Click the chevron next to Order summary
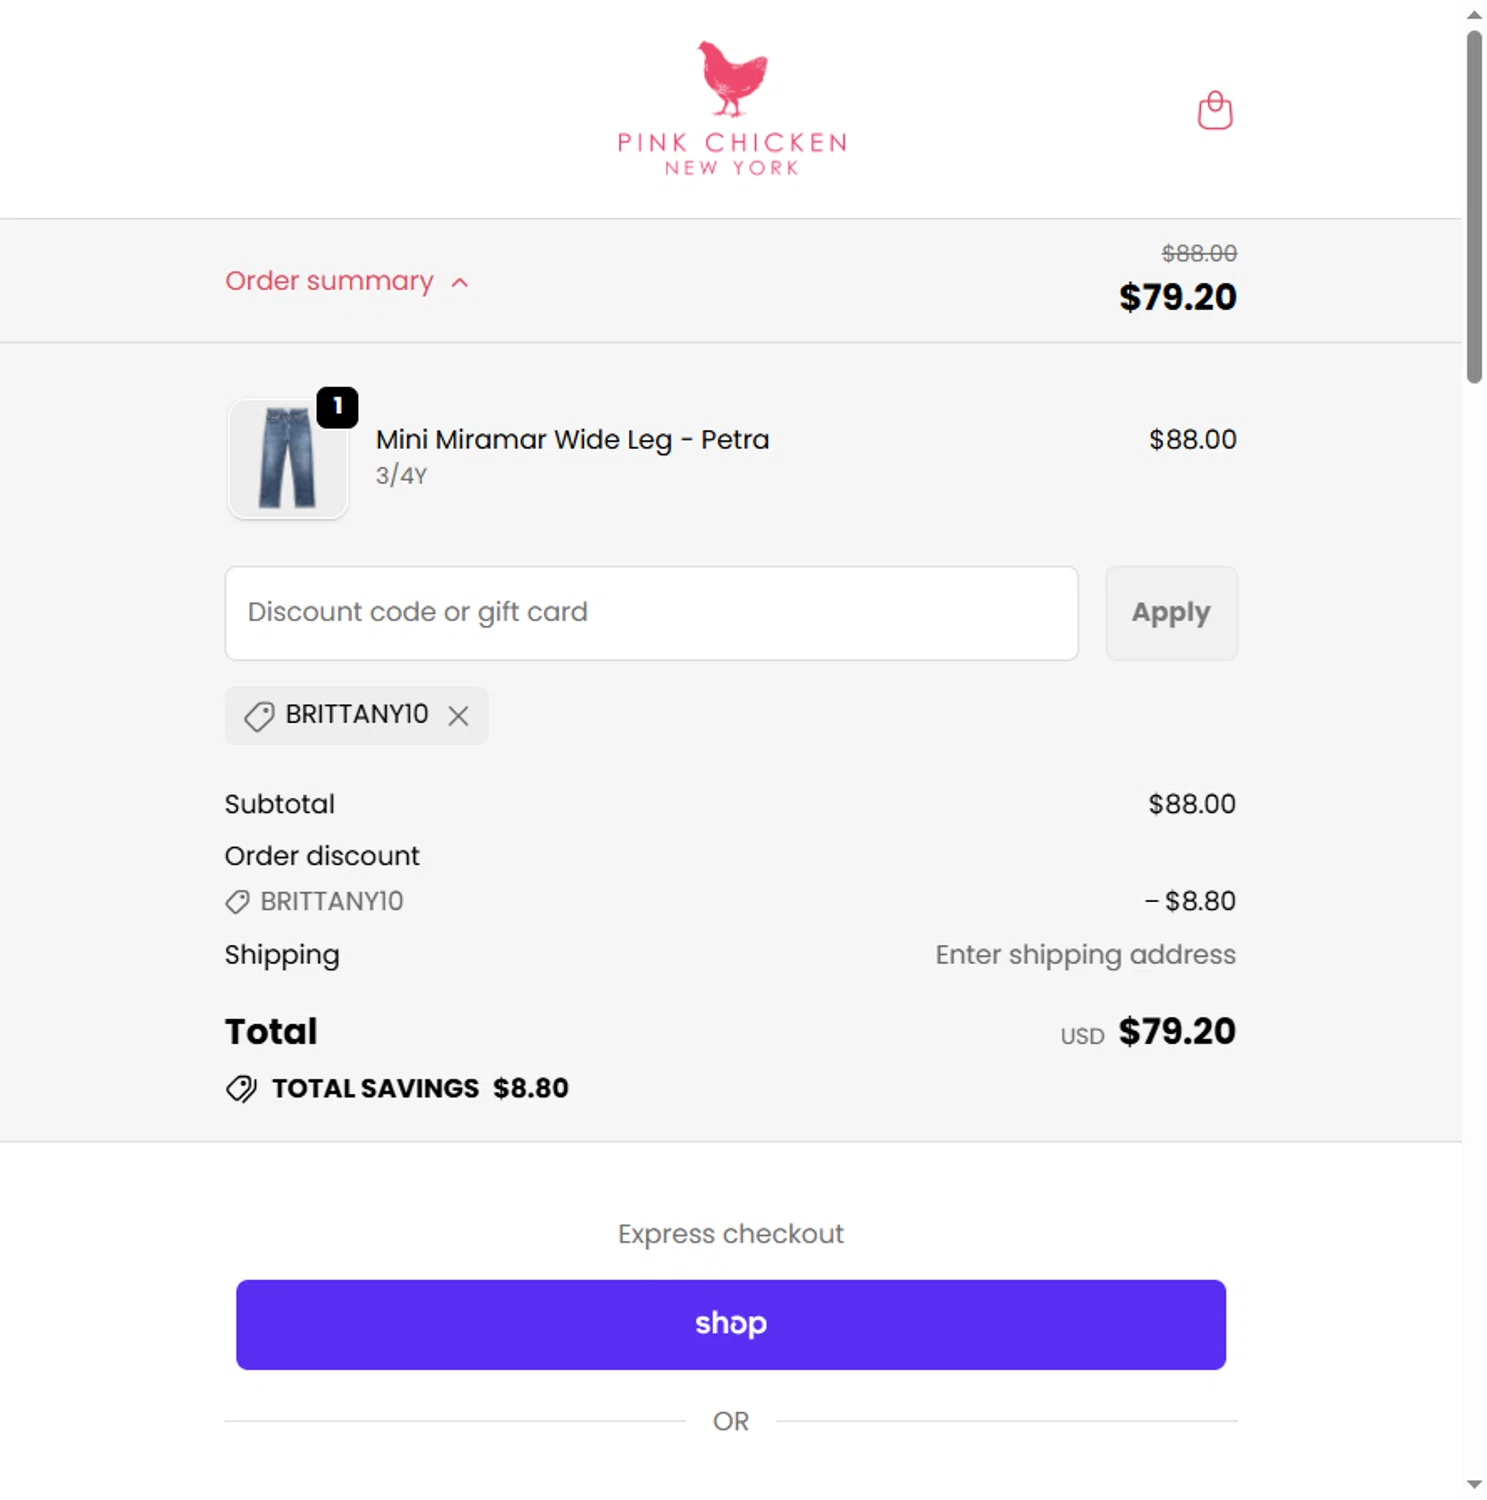This screenshot has height=1500, width=1487. [460, 283]
